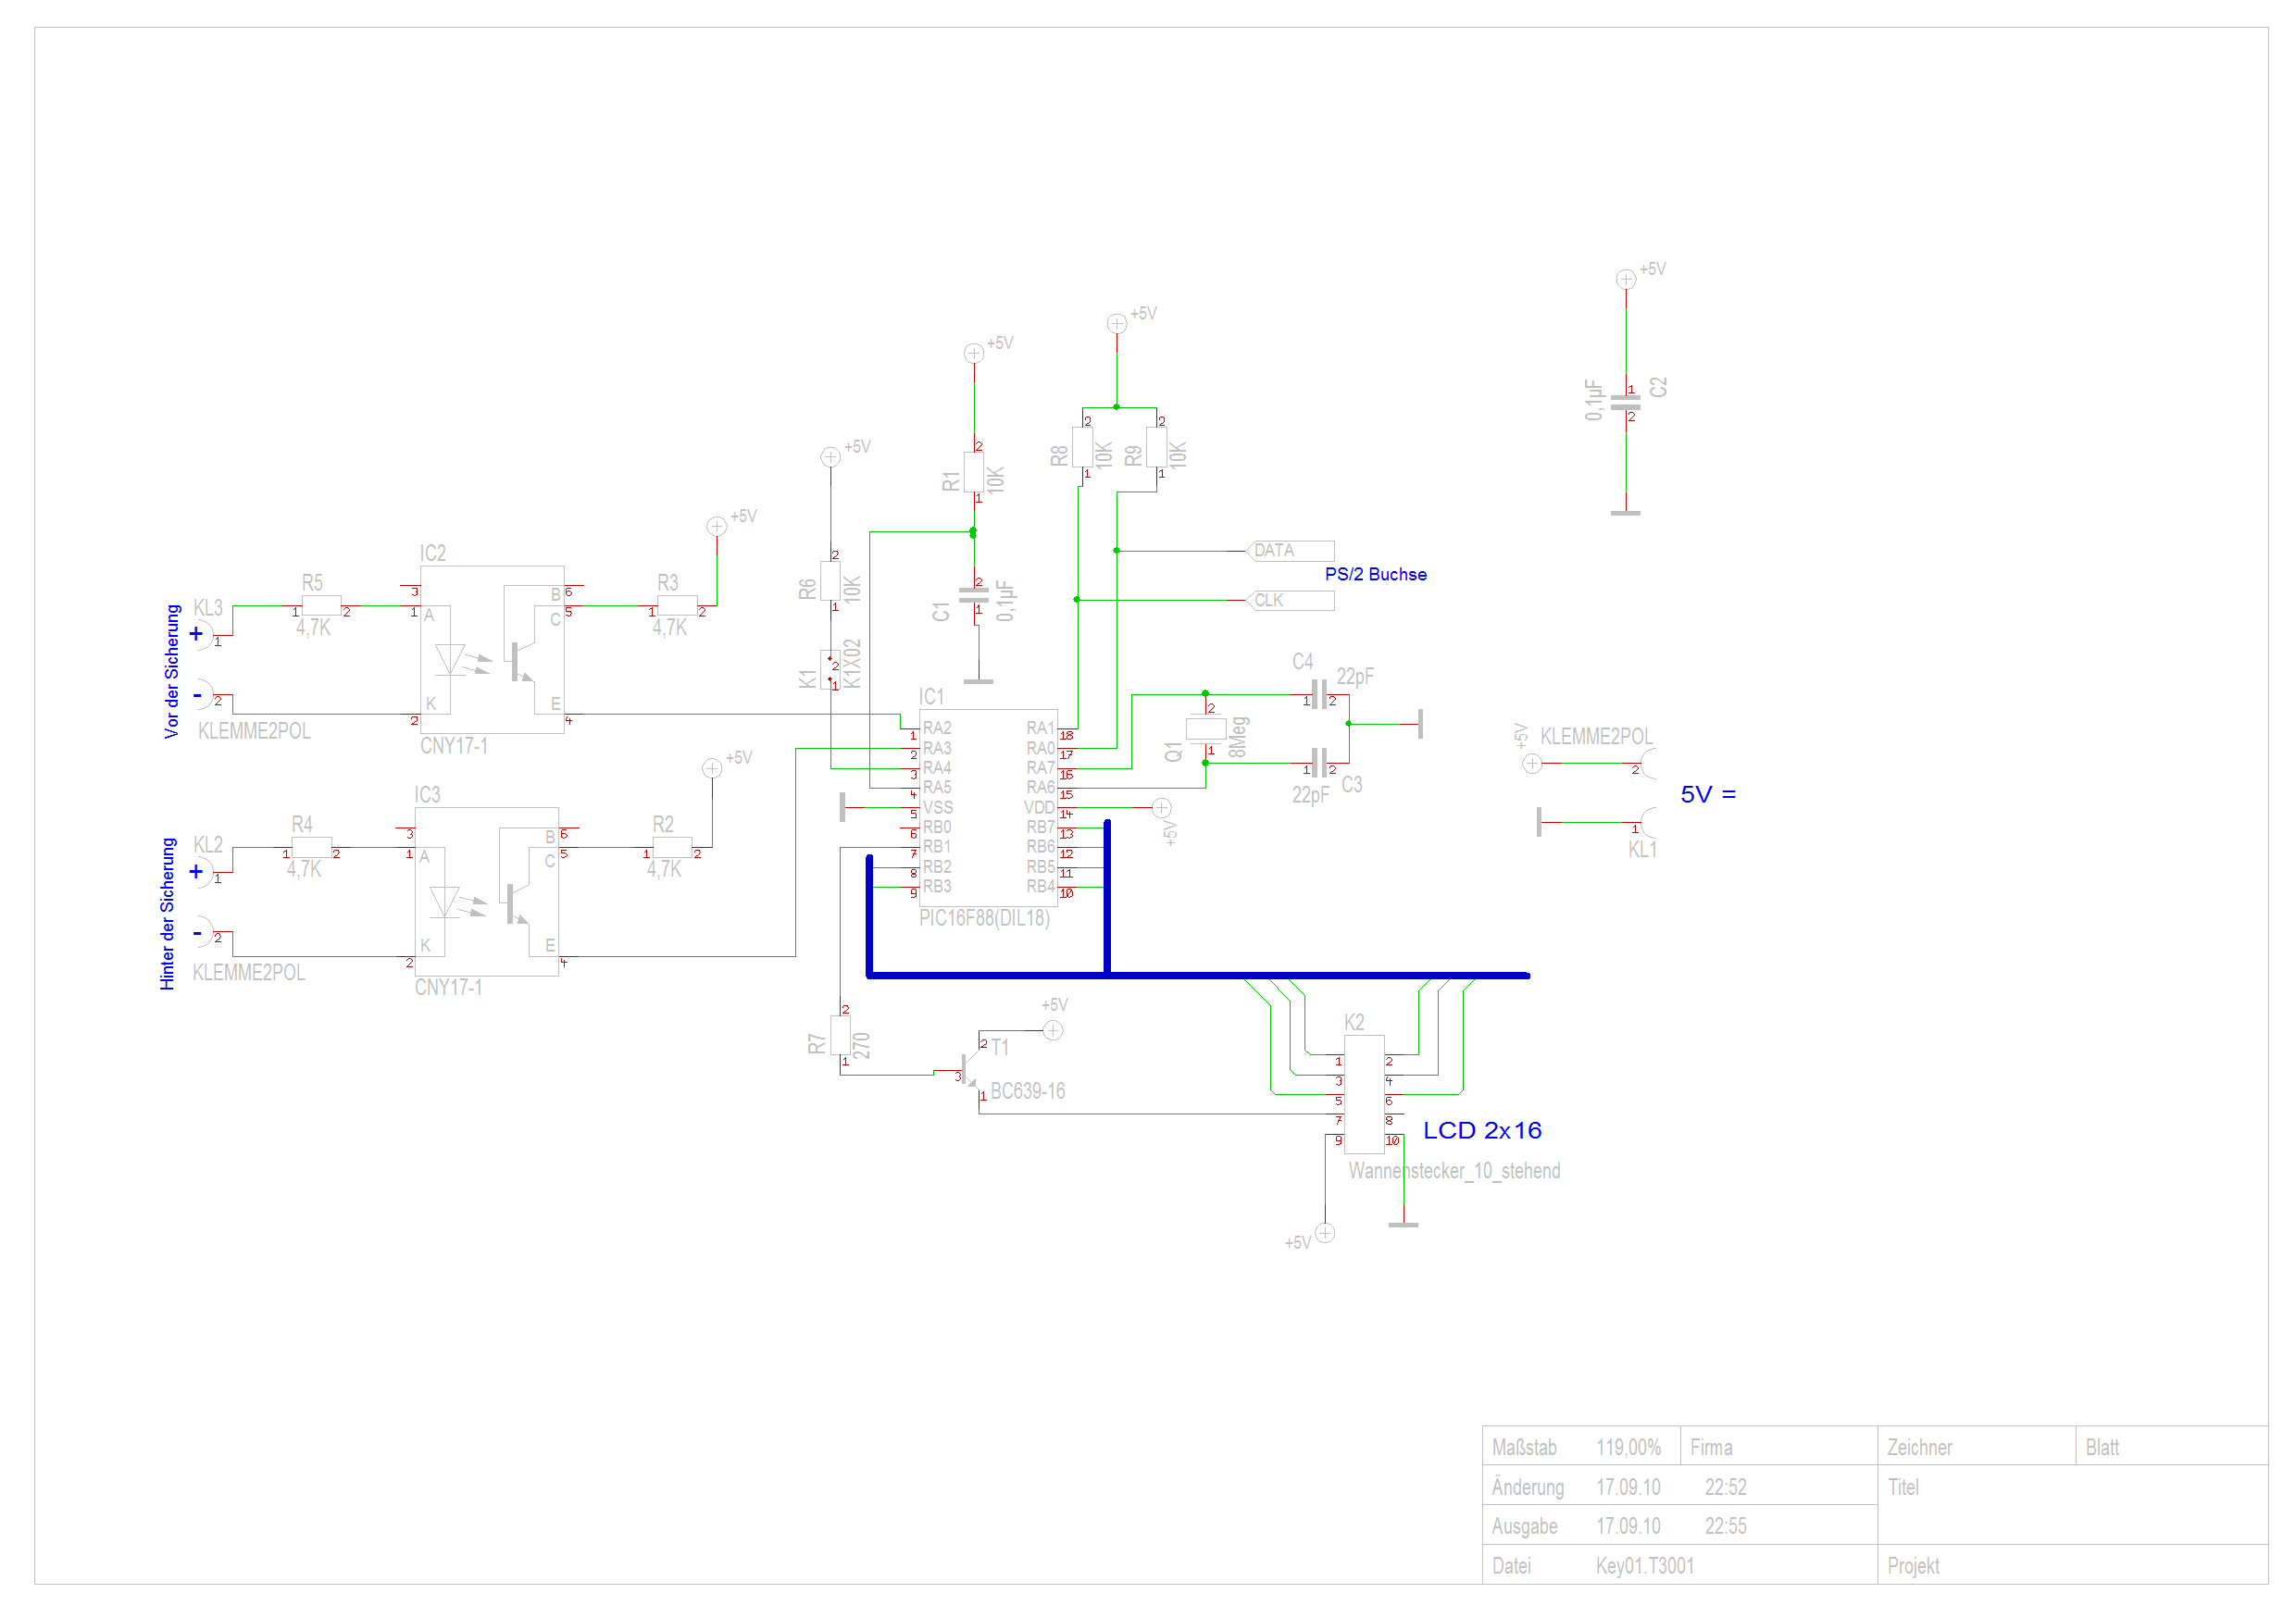Image resolution: width=2296 pixels, height=1618 pixels.
Task: Select the R1 10K resistor
Action: click(974, 472)
